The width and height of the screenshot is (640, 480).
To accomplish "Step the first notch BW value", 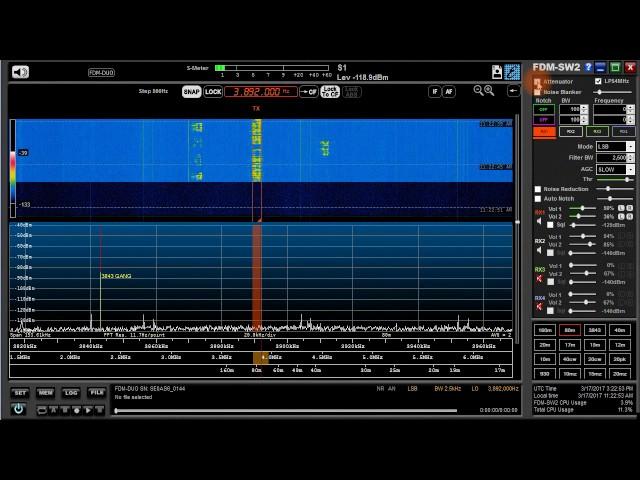I will coord(584,109).
